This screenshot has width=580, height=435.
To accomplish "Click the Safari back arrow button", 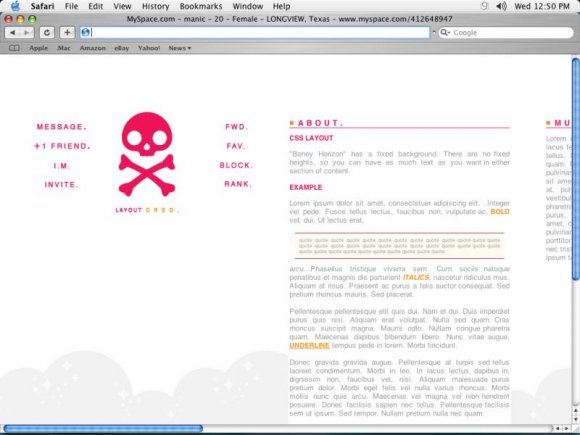I will [12, 33].
